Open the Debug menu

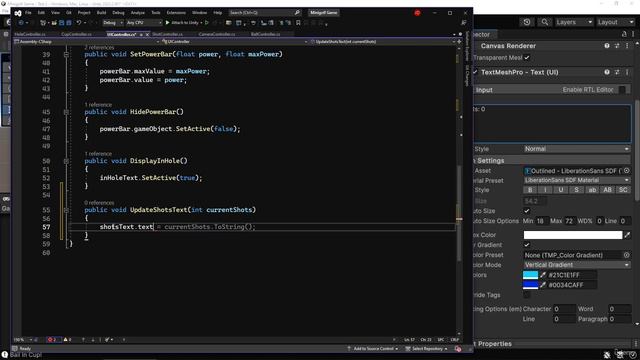tap(118, 13)
